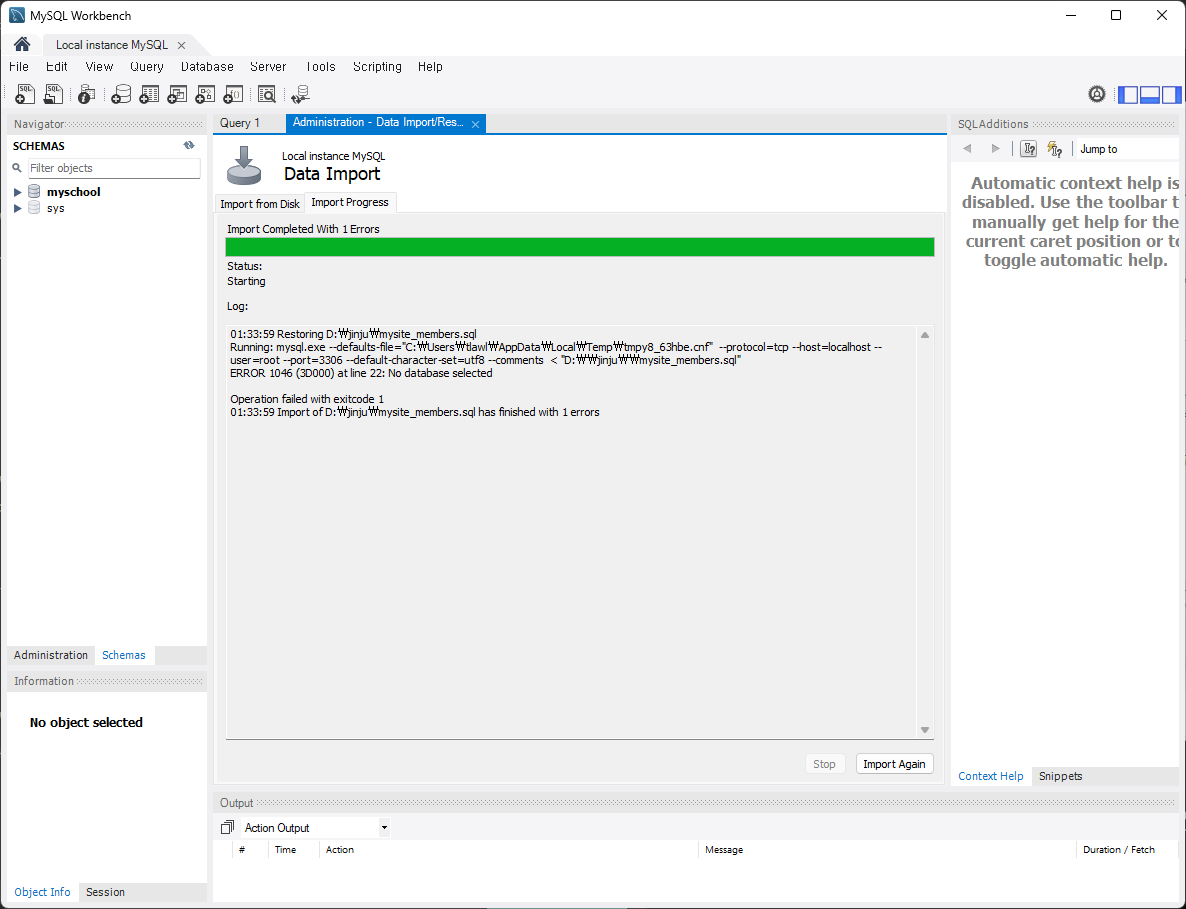Switch to Import from Disk tab
This screenshot has width=1186, height=909.
point(259,203)
